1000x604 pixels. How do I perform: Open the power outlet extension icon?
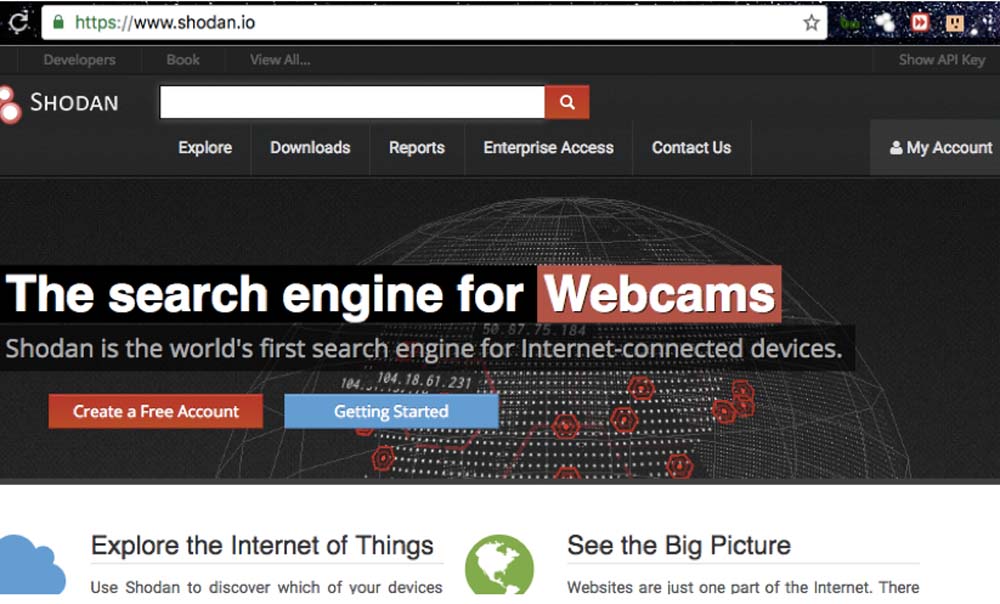click(955, 23)
